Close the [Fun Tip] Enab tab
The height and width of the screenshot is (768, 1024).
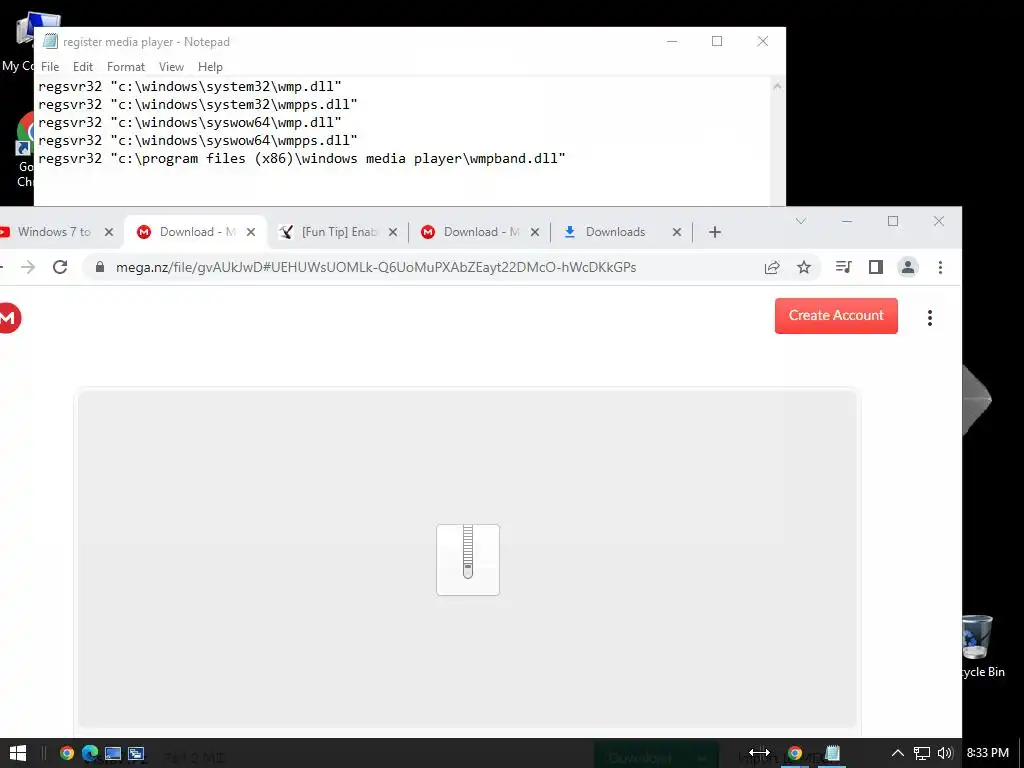point(392,232)
